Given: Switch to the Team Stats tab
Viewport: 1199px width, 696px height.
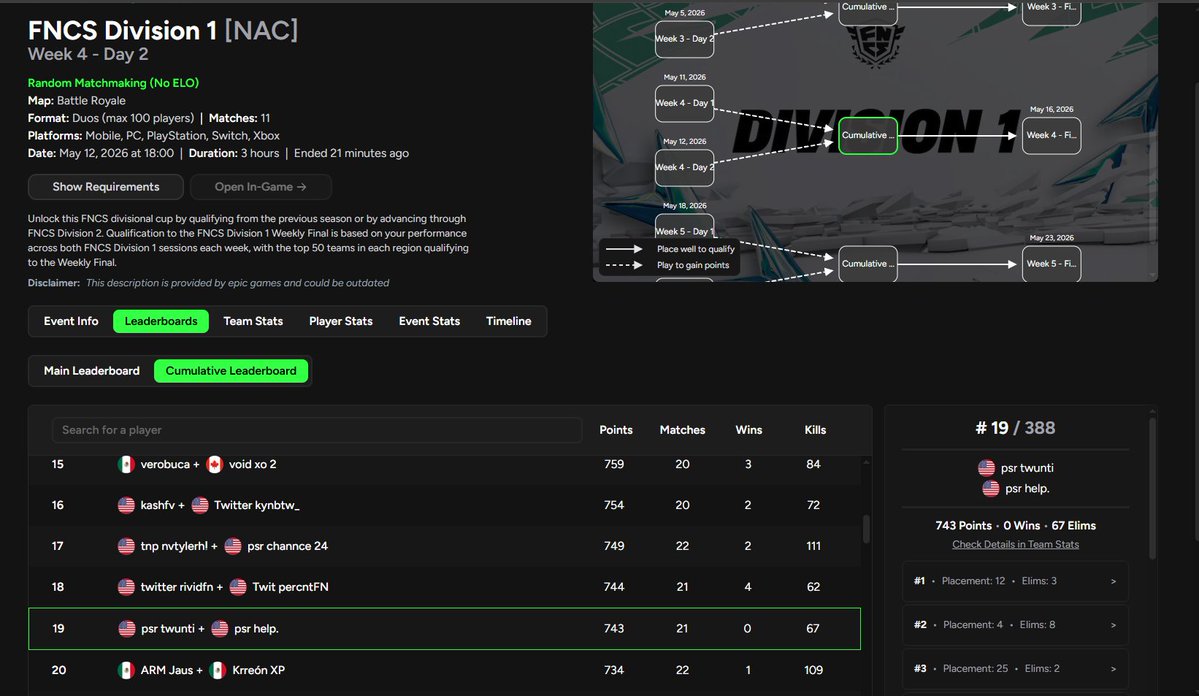Looking at the screenshot, I should (x=253, y=321).
